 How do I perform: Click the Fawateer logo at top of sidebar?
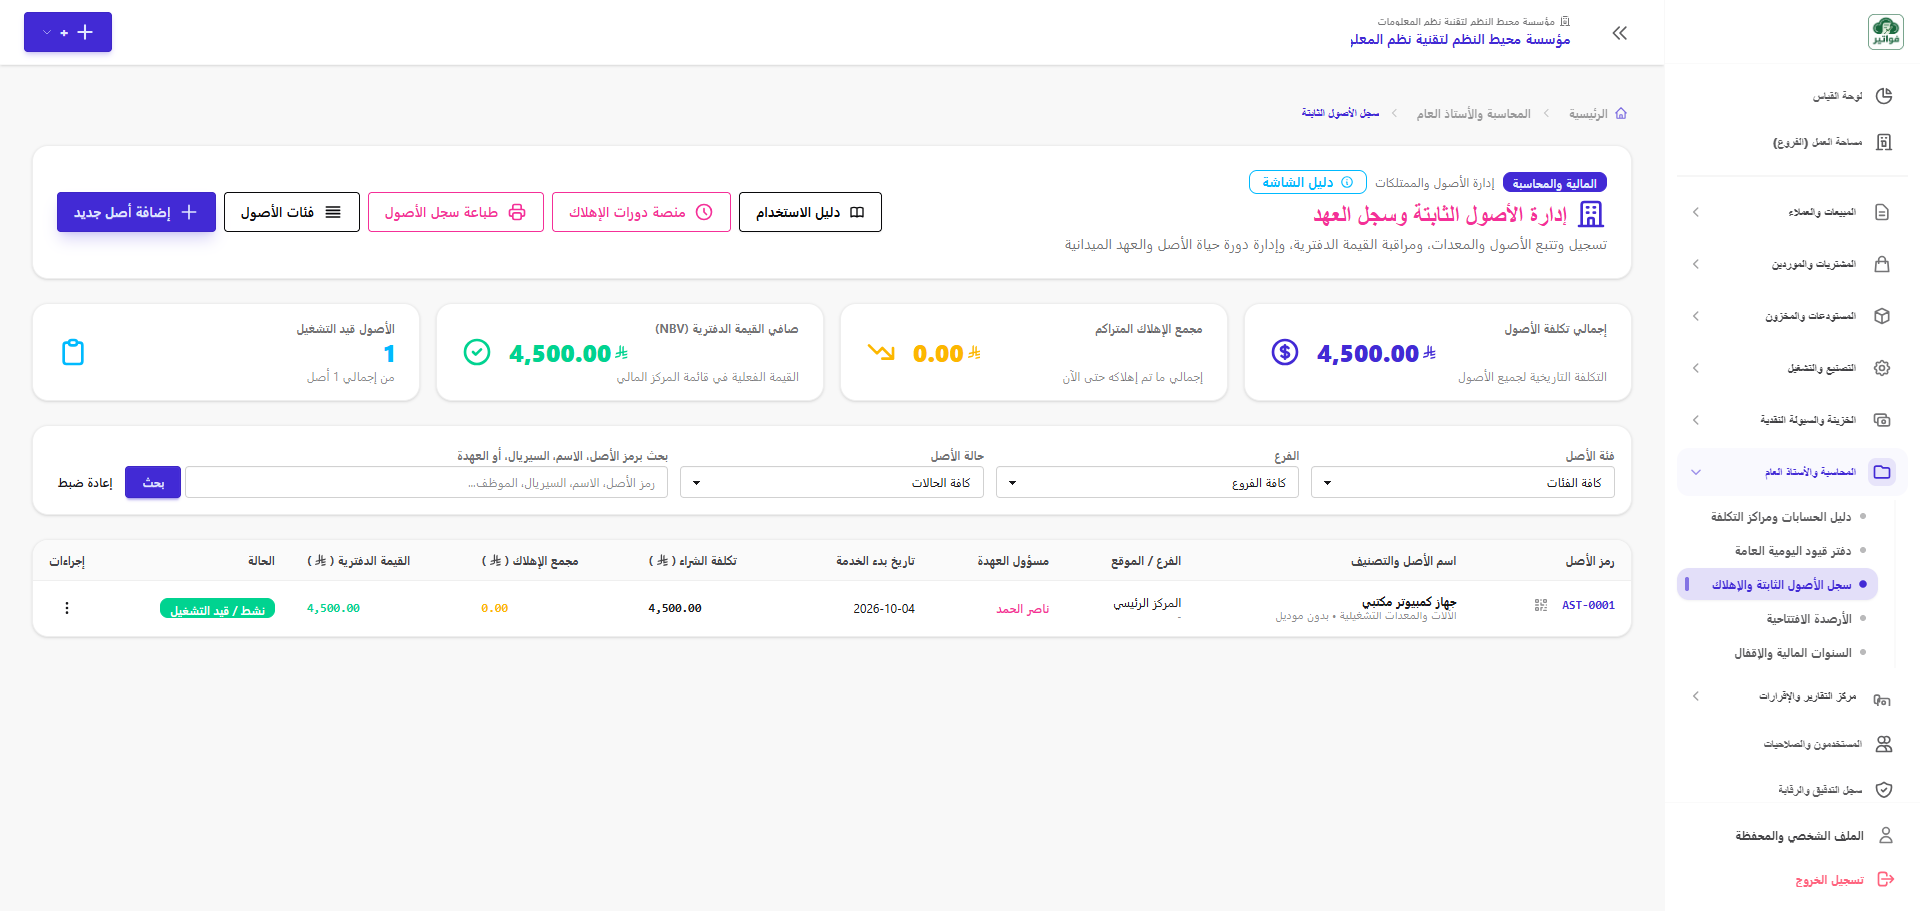[1886, 32]
